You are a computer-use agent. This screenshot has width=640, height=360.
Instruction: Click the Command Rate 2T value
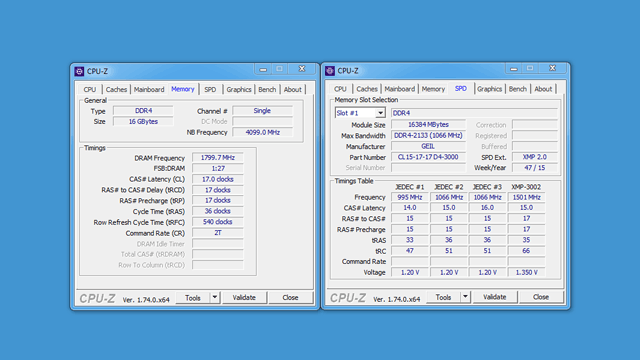coord(218,233)
